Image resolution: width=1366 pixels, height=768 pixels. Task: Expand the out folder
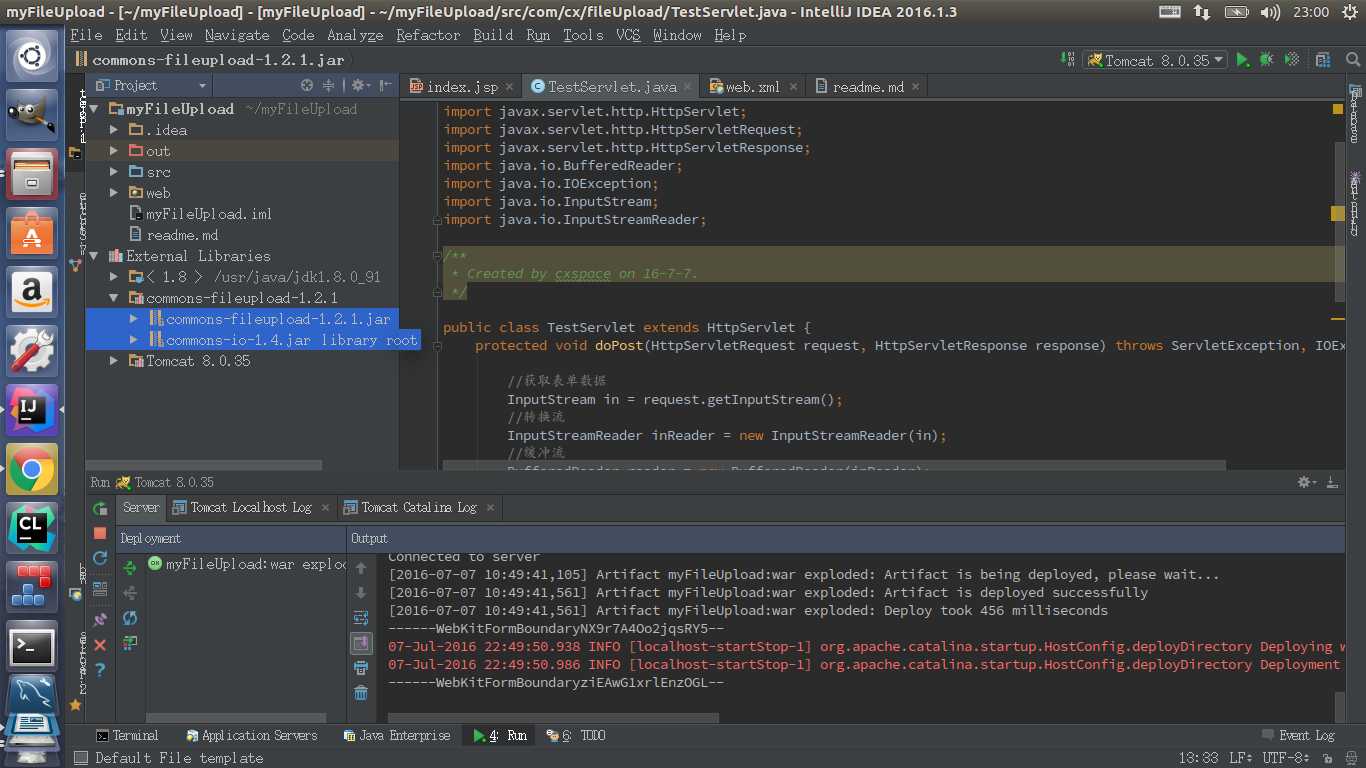tap(114, 151)
